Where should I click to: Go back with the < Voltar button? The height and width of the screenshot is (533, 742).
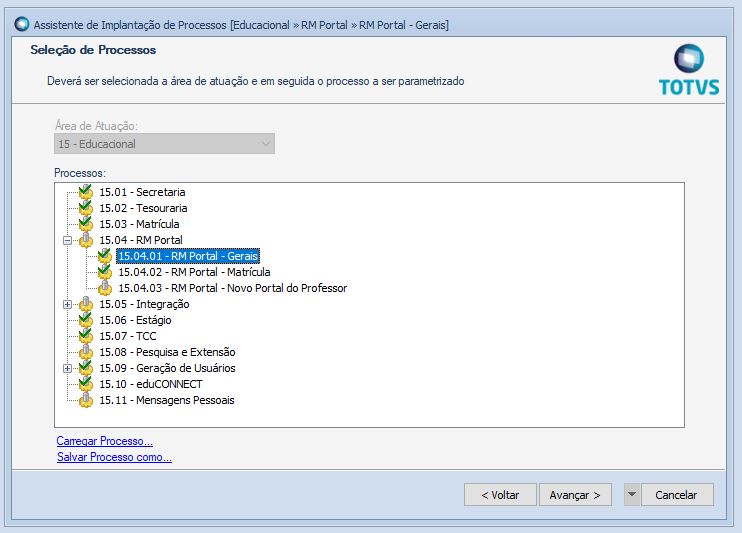[x=500, y=495]
